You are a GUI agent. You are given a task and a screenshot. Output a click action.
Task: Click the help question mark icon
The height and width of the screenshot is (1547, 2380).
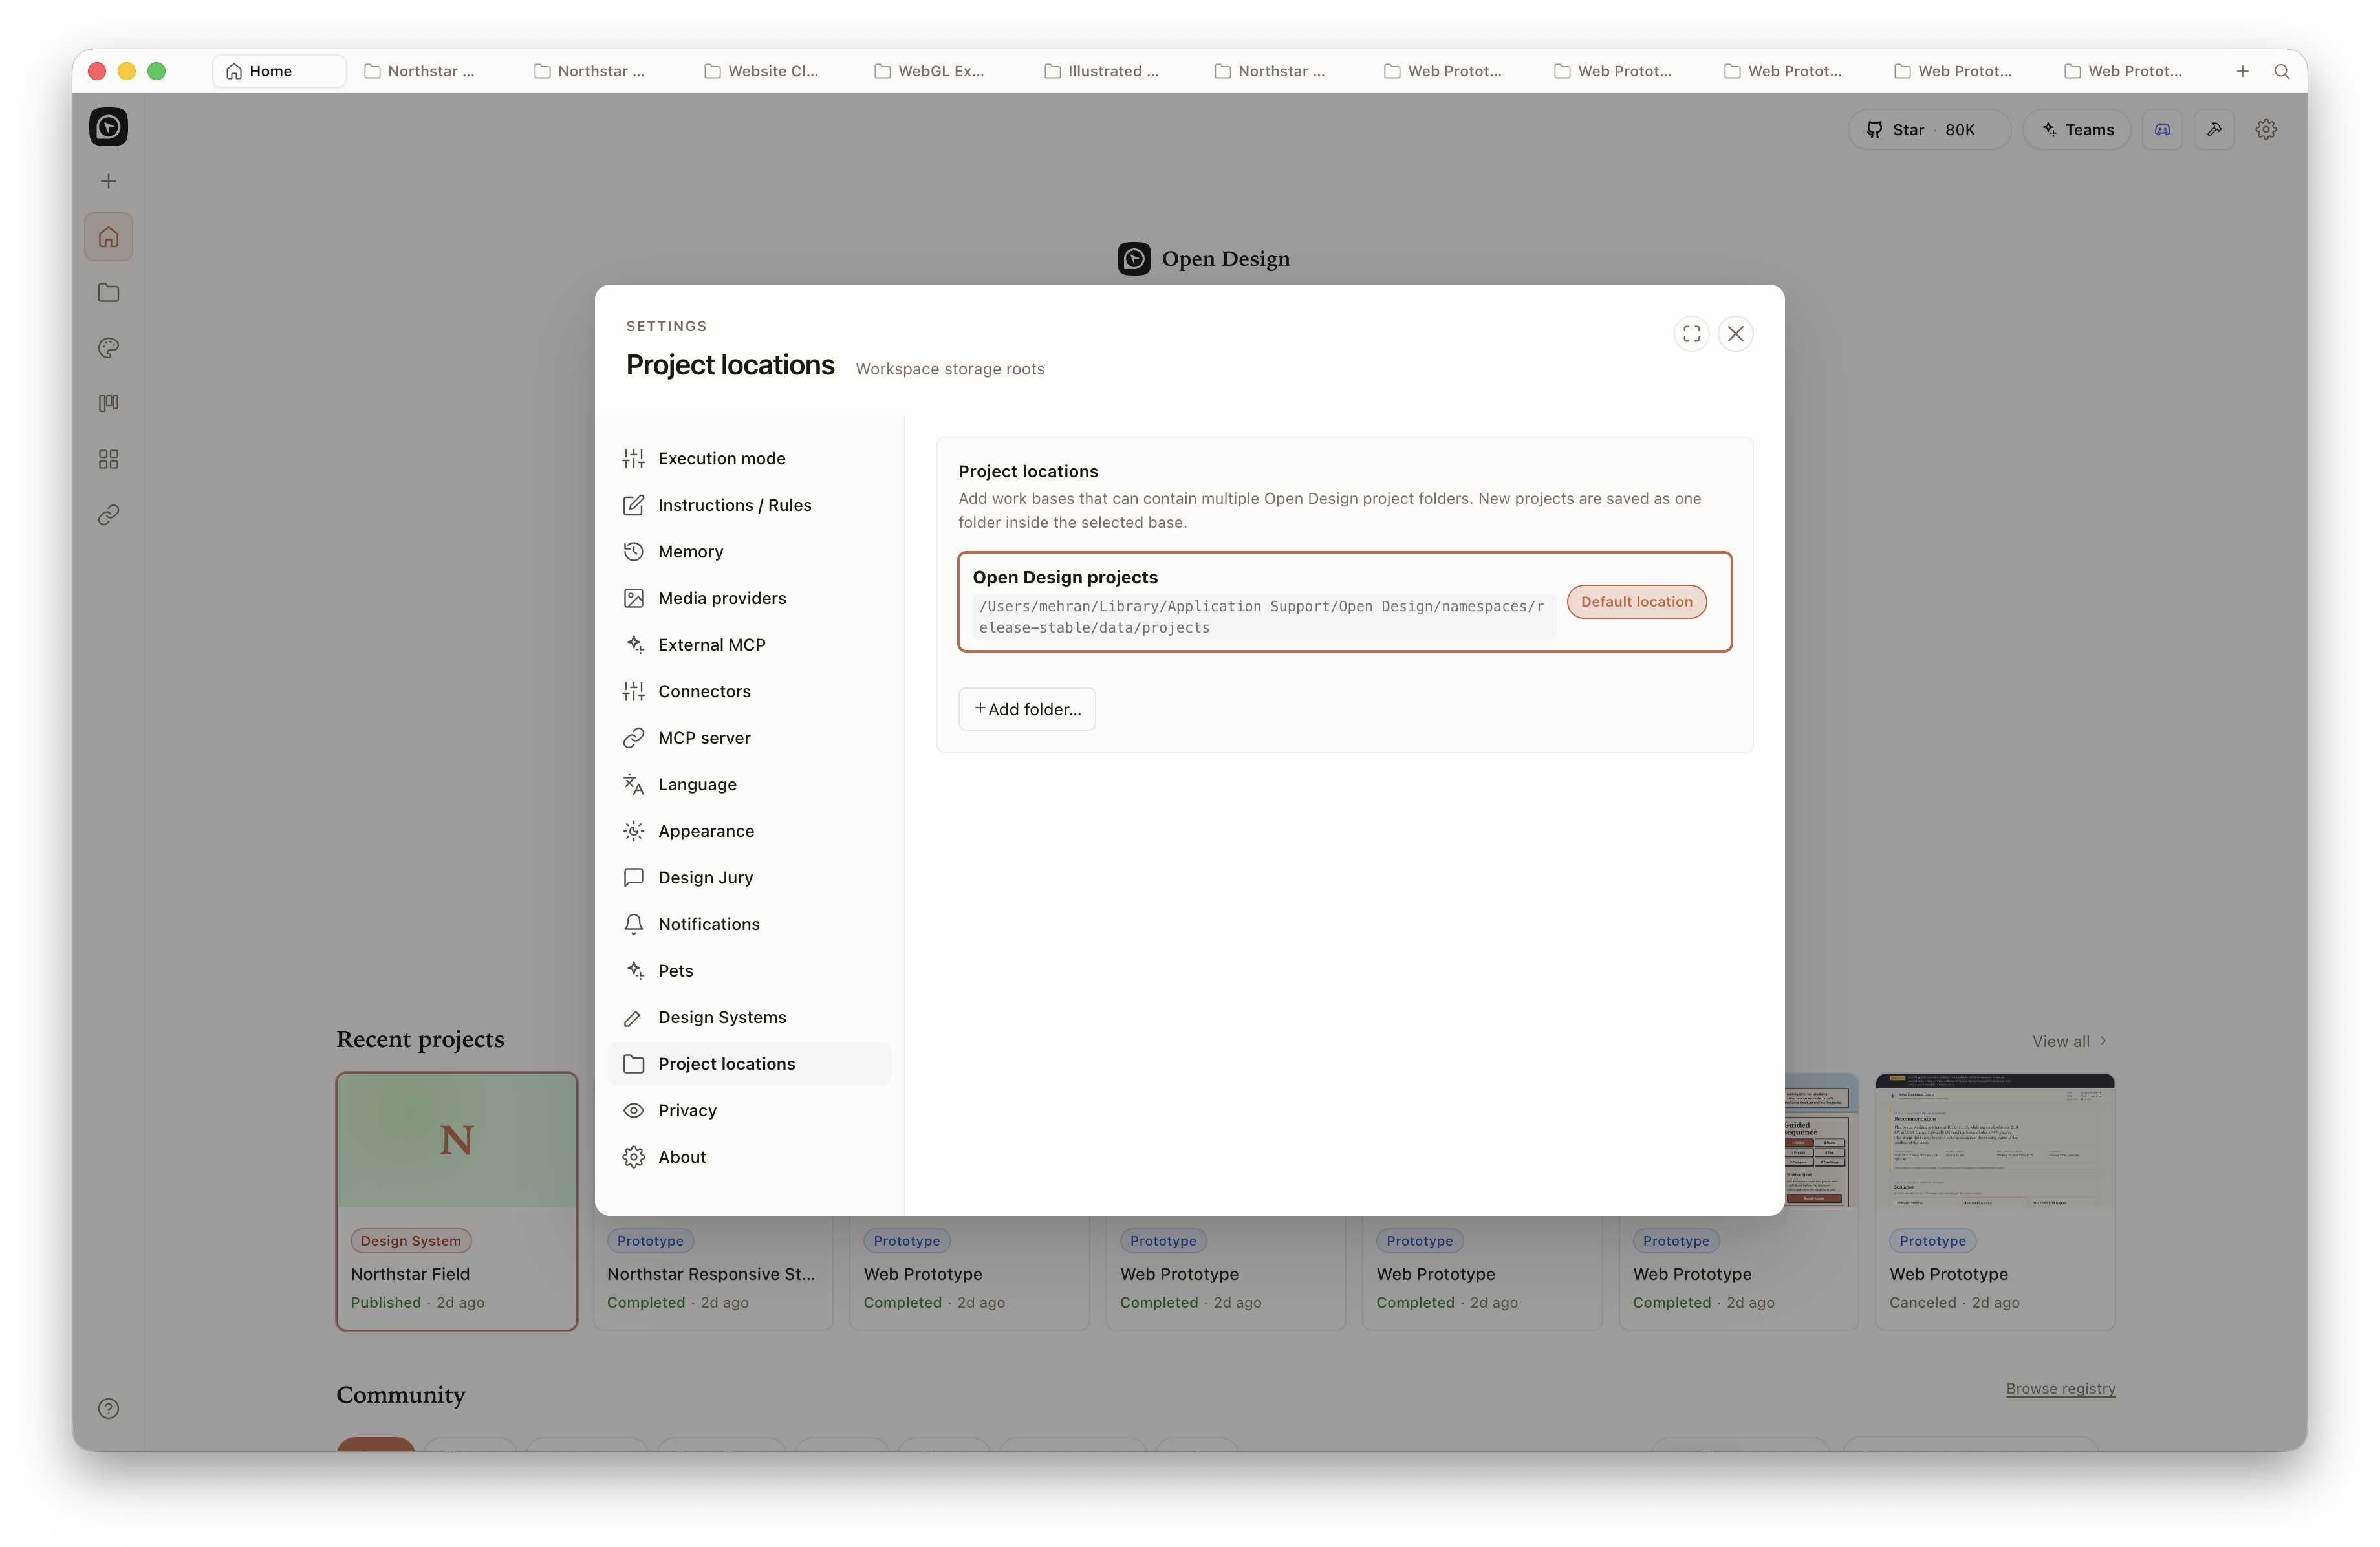tap(108, 1409)
